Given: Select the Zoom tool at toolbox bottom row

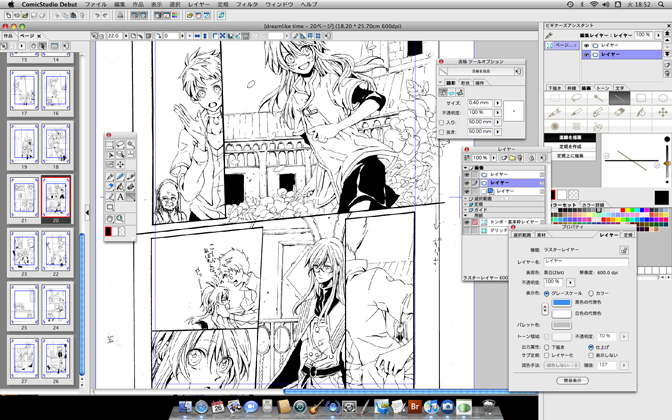Looking at the screenshot, I should pos(120,219).
